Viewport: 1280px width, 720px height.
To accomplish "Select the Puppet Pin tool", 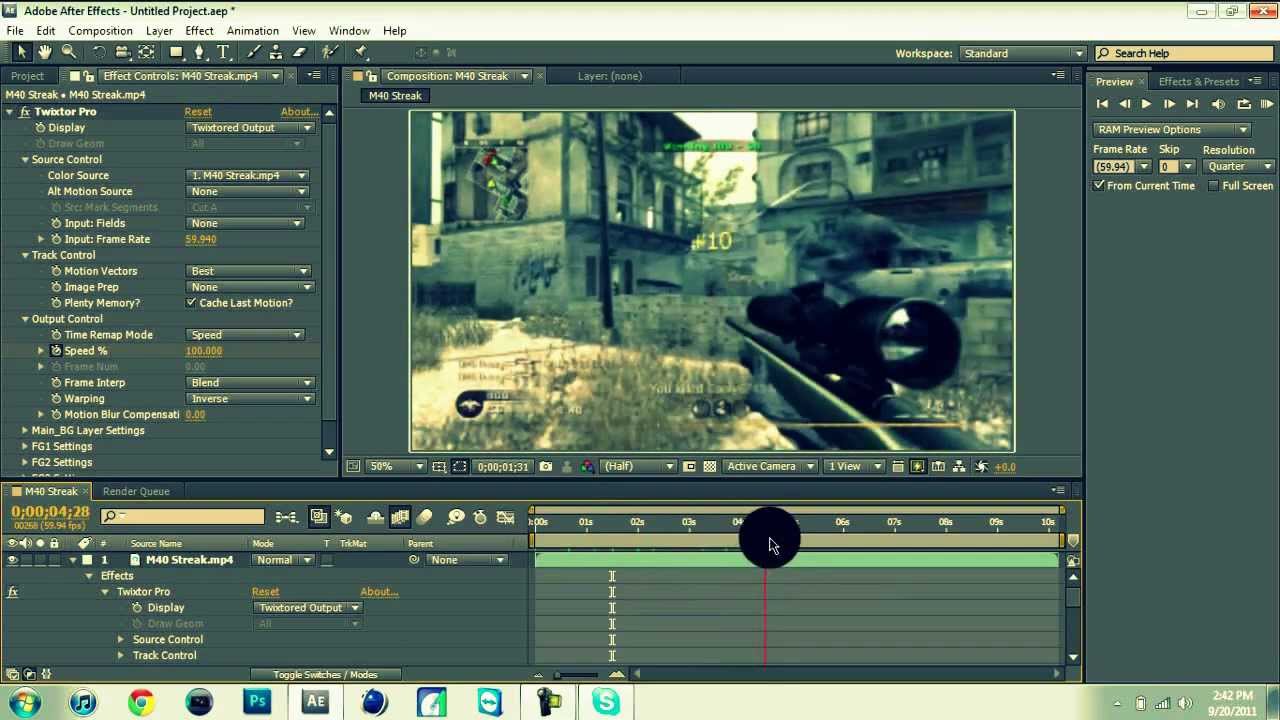I will tap(361, 52).
